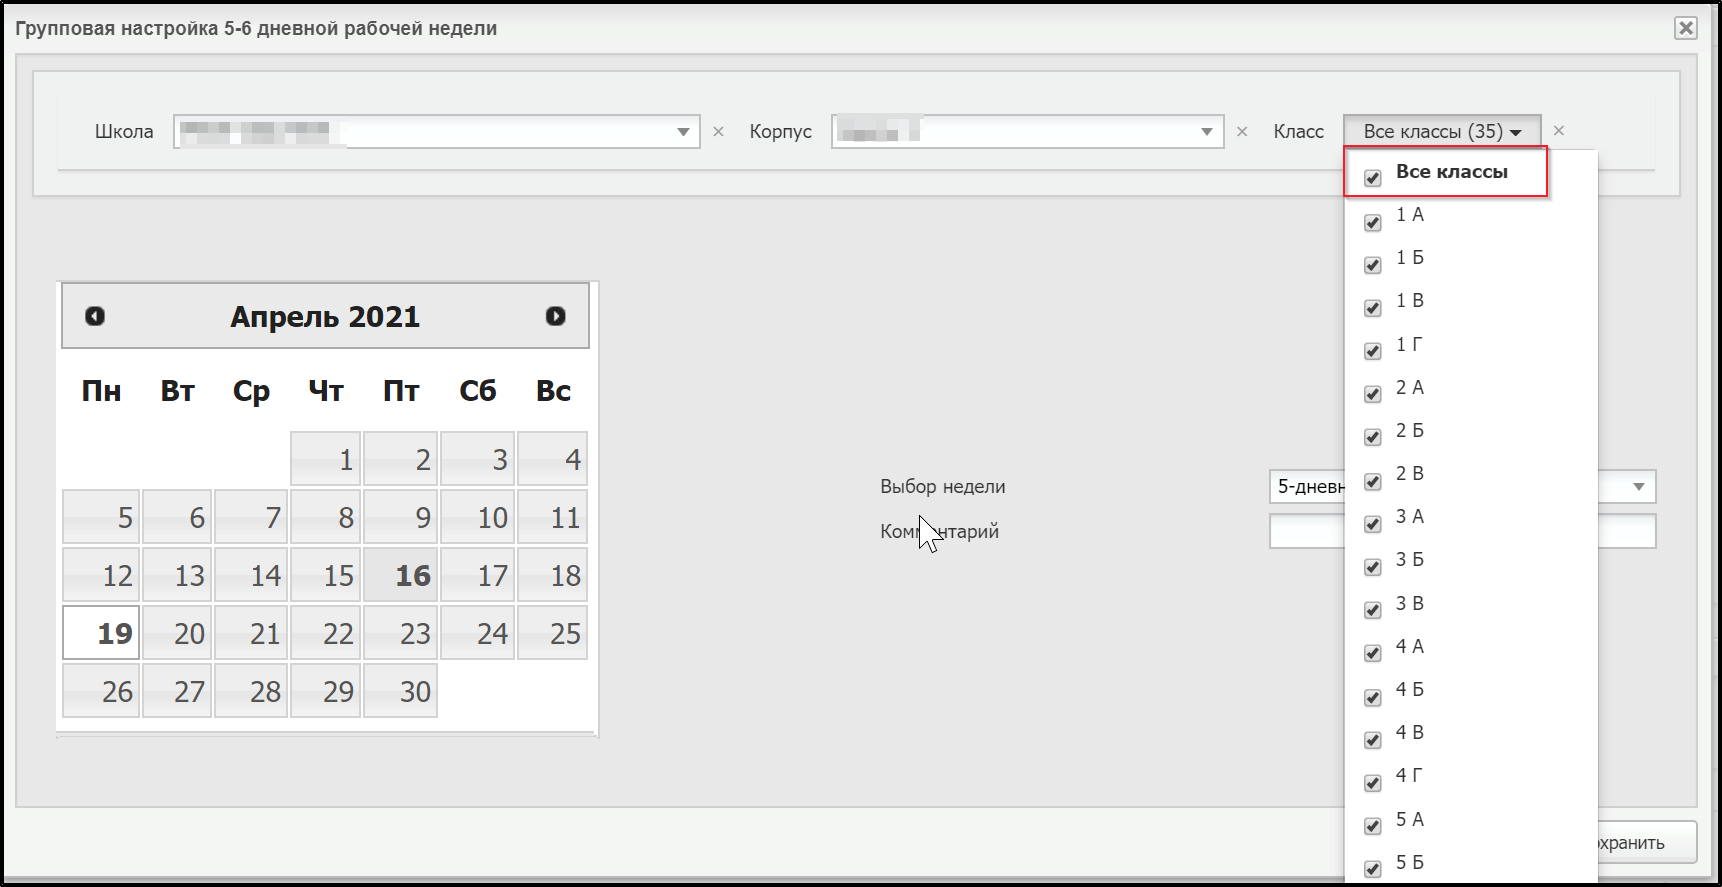The image size is (1722, 887).
Task: Toggle class 2 А checkbox
Action: tap(1373, 394)
